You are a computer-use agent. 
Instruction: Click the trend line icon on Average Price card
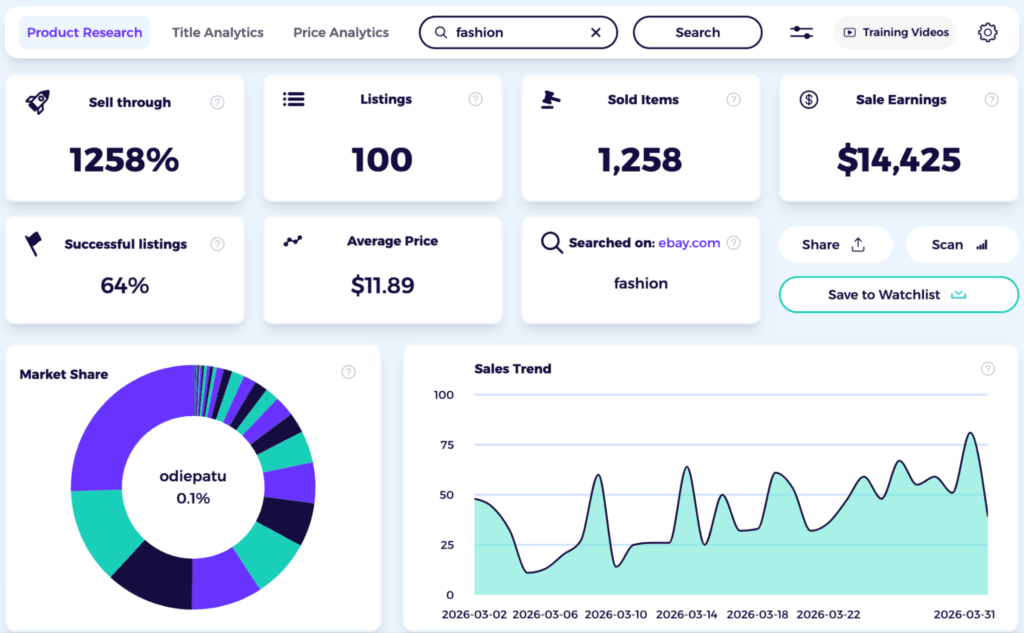click(293, 241)
